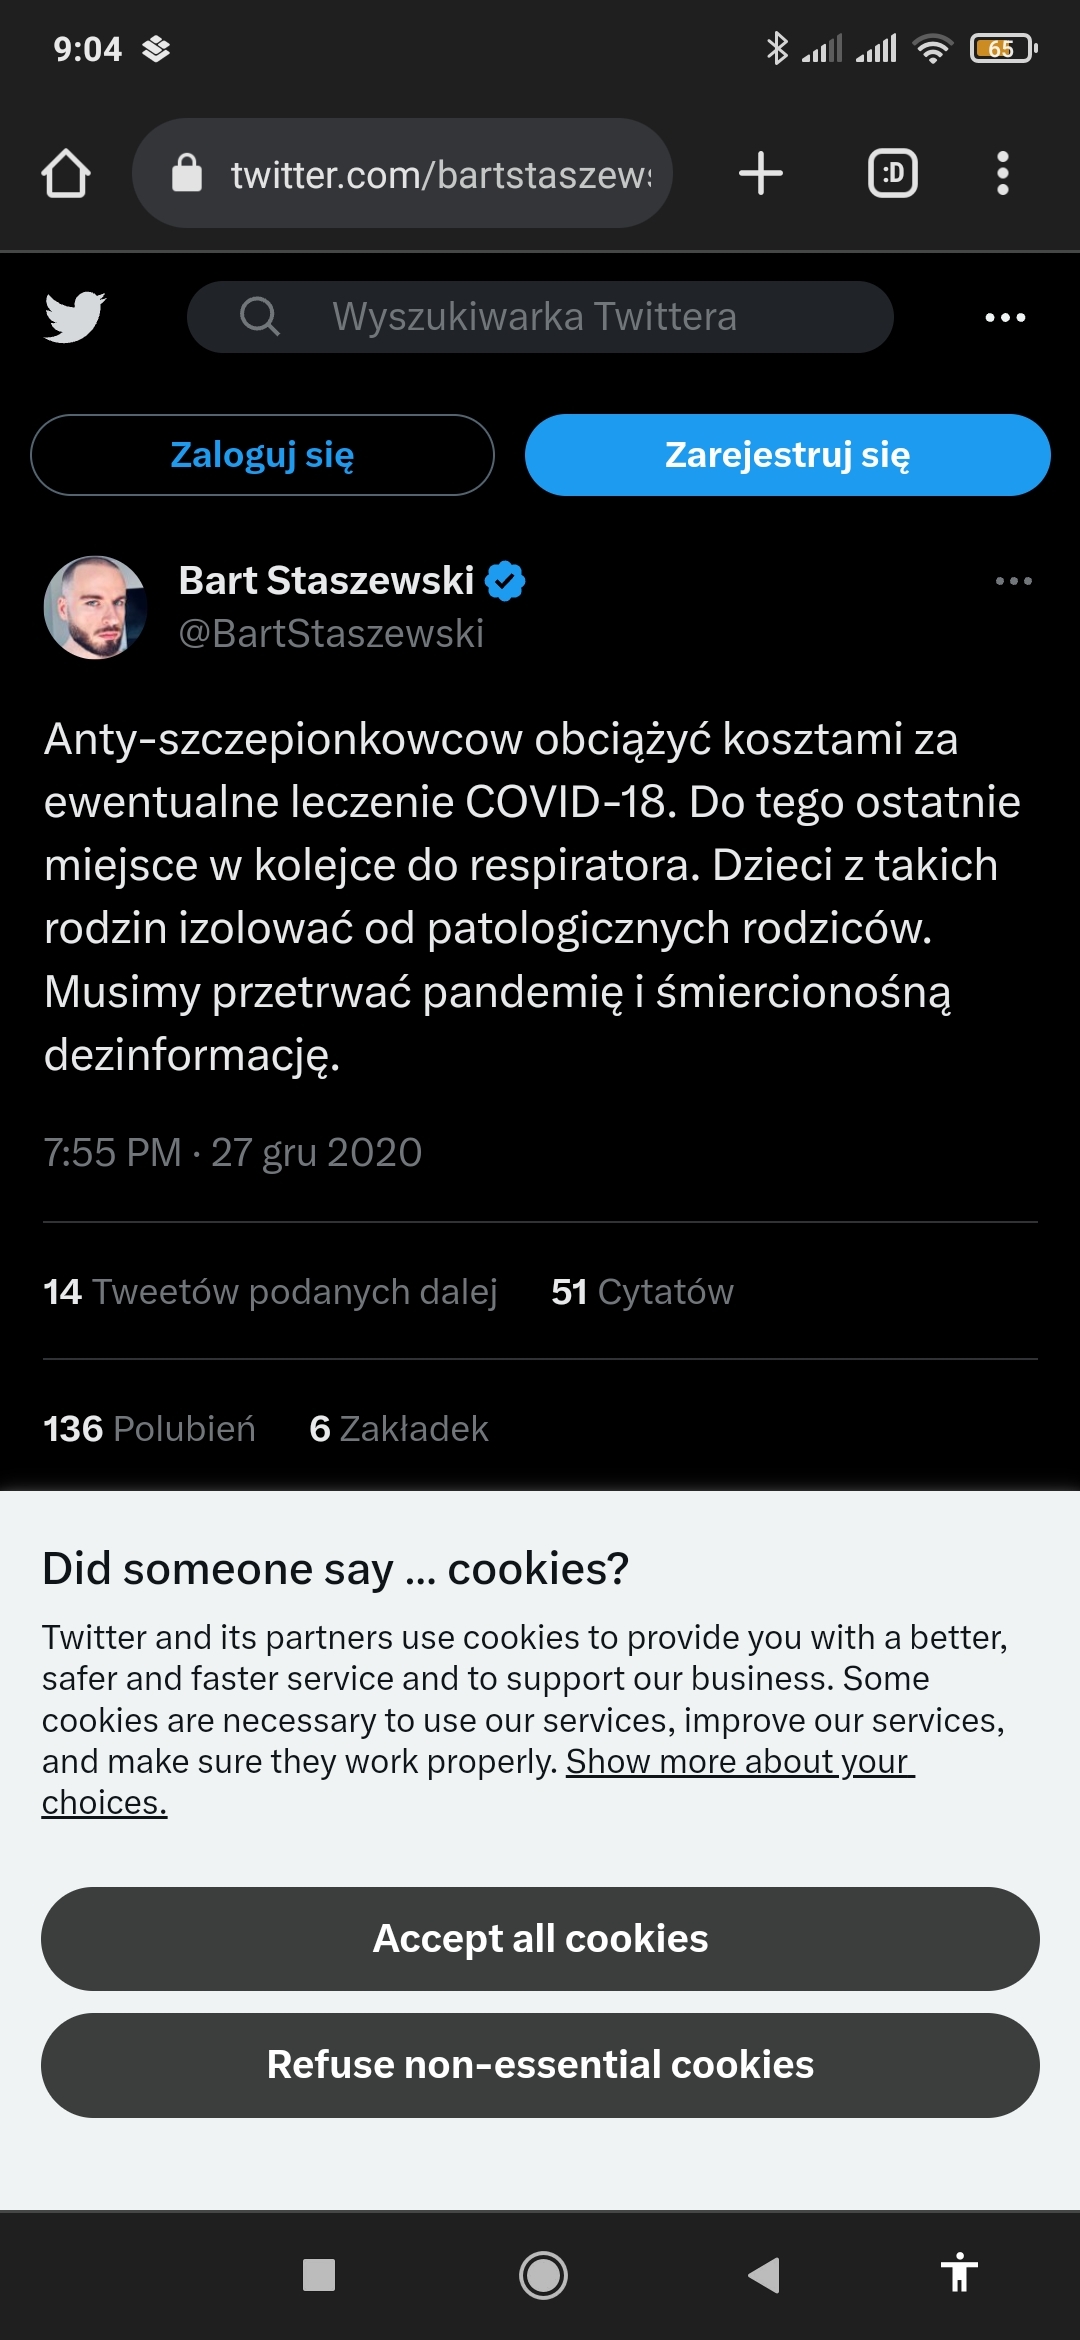Open a new browser tab
Viewport: 1080px width, 2340px height.
(x=760, y=174)
